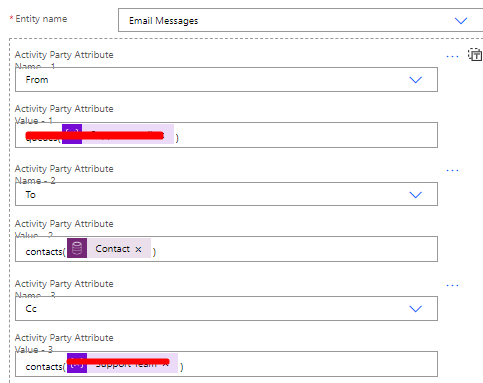Click the 'To' value text
This screenshot has height=383, width=483.
pyautogui.click(x=31, y=195)
